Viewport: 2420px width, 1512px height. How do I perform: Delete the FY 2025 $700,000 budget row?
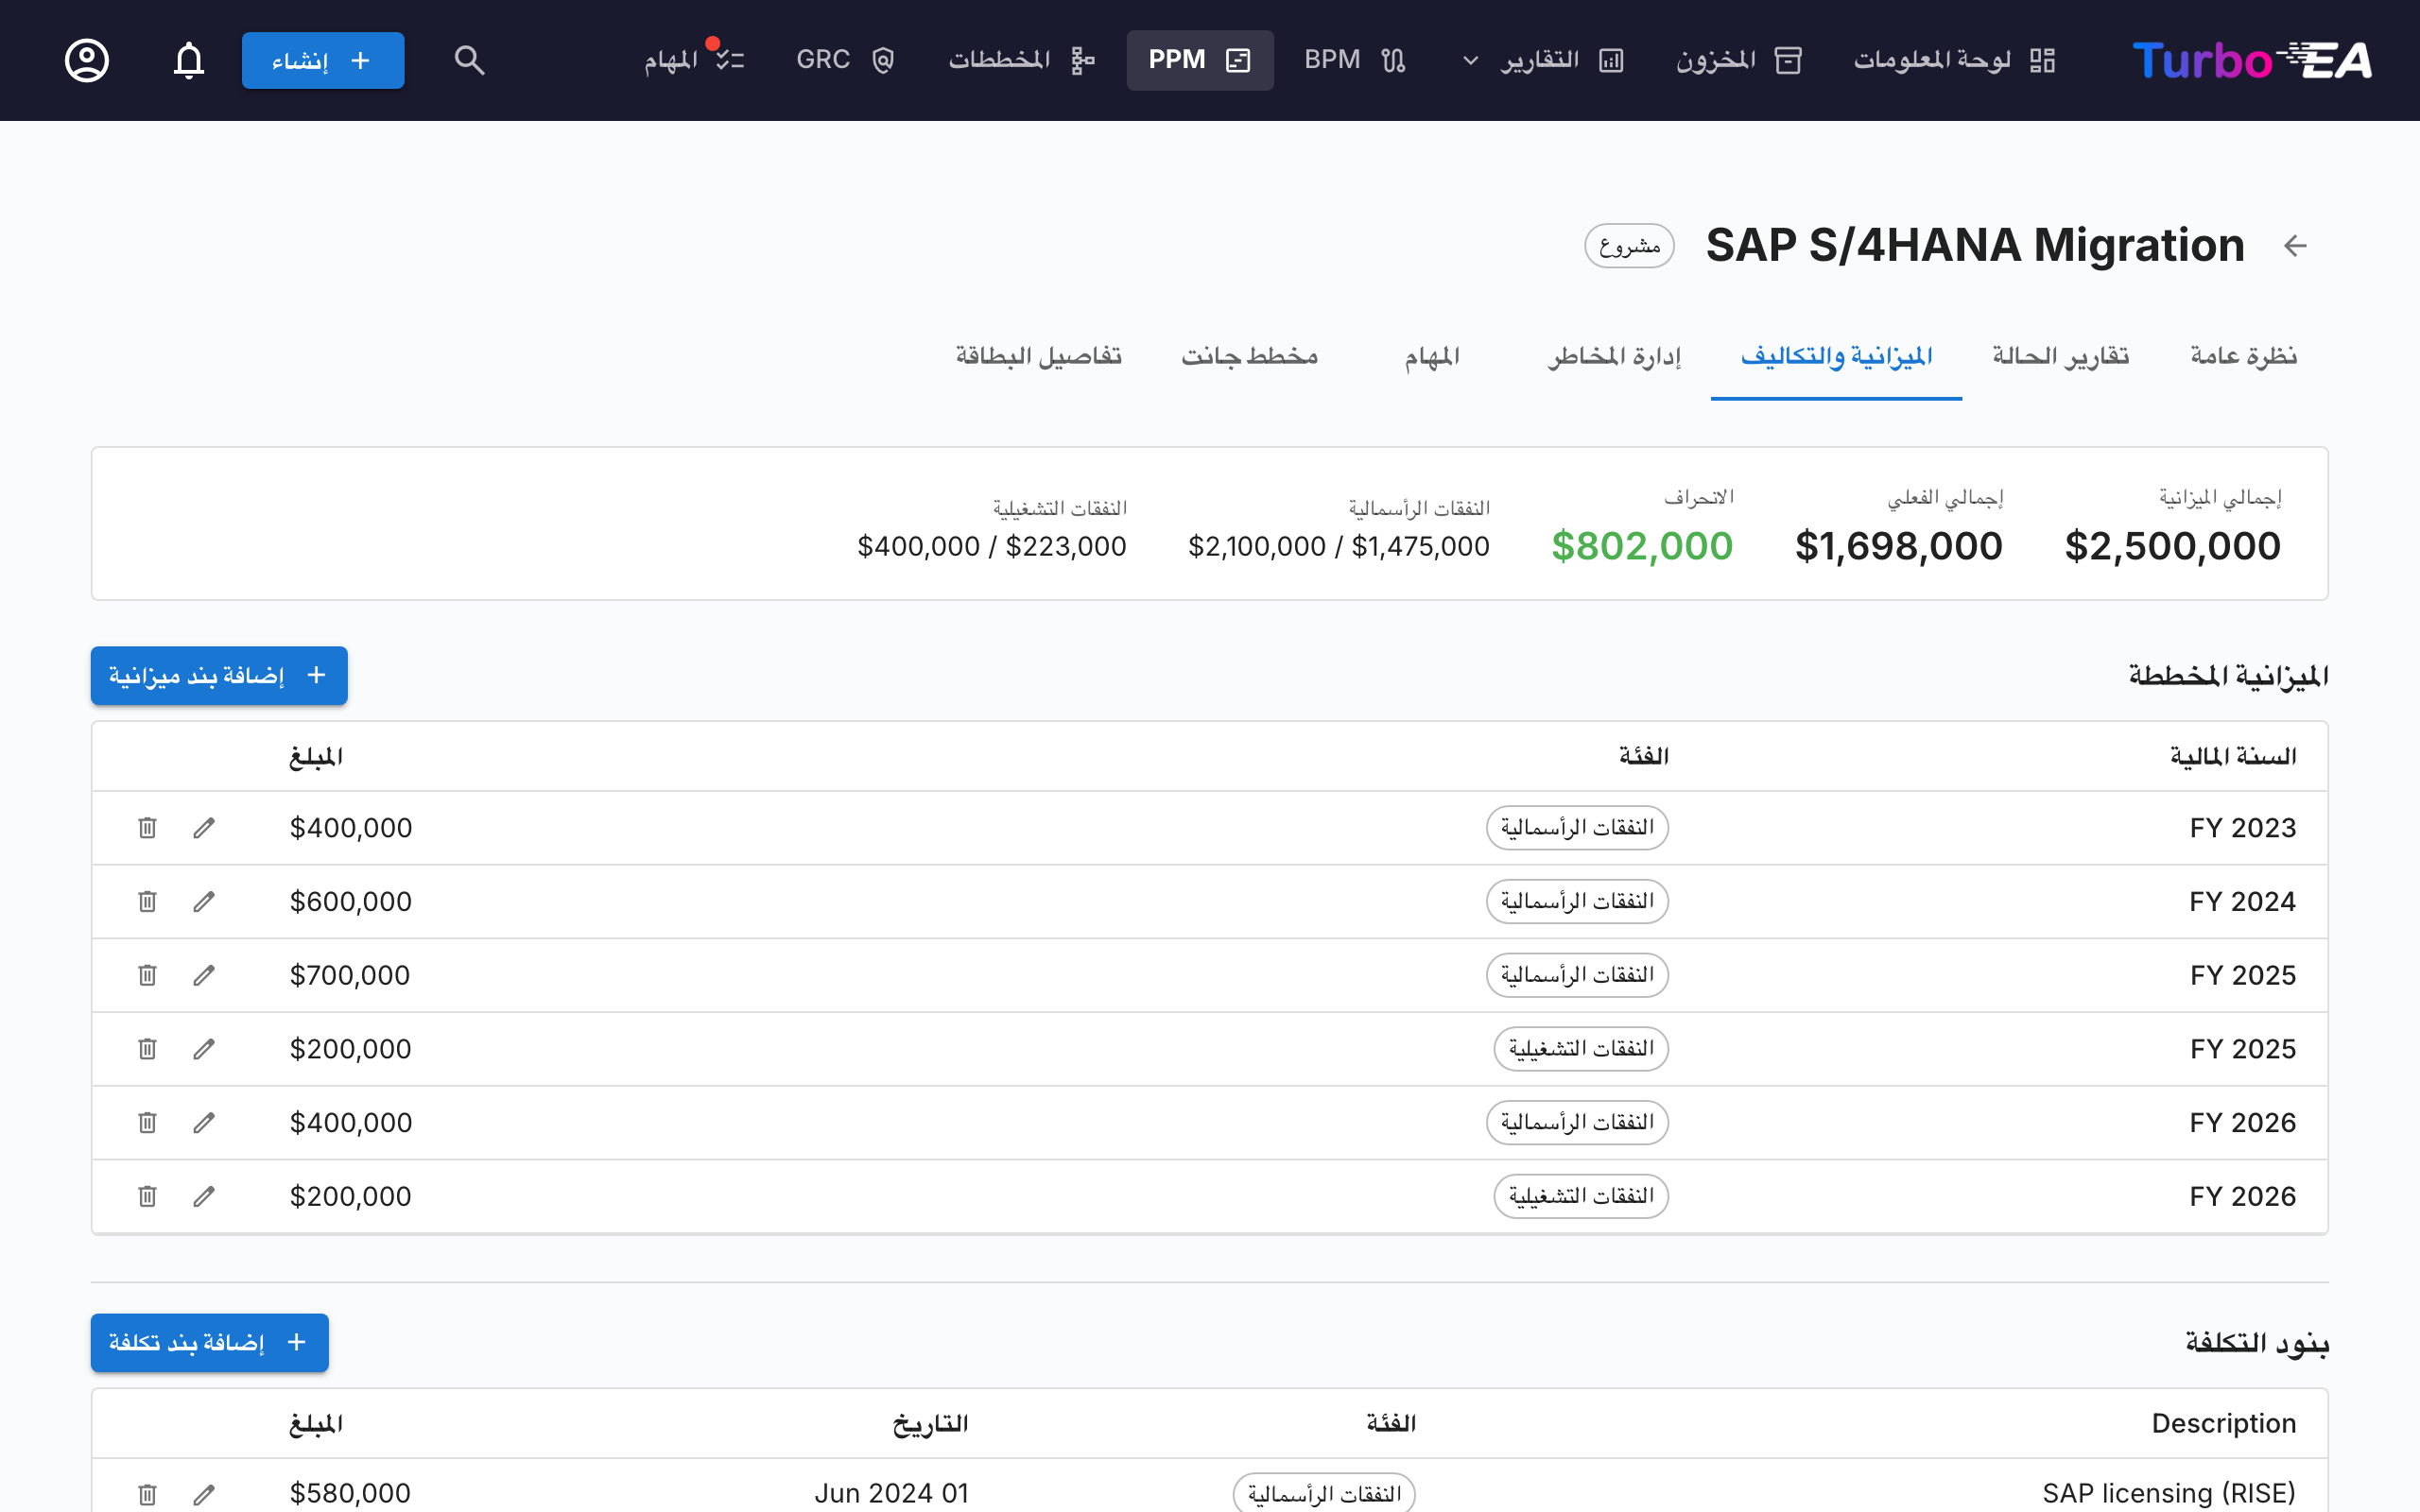[147, 975]
